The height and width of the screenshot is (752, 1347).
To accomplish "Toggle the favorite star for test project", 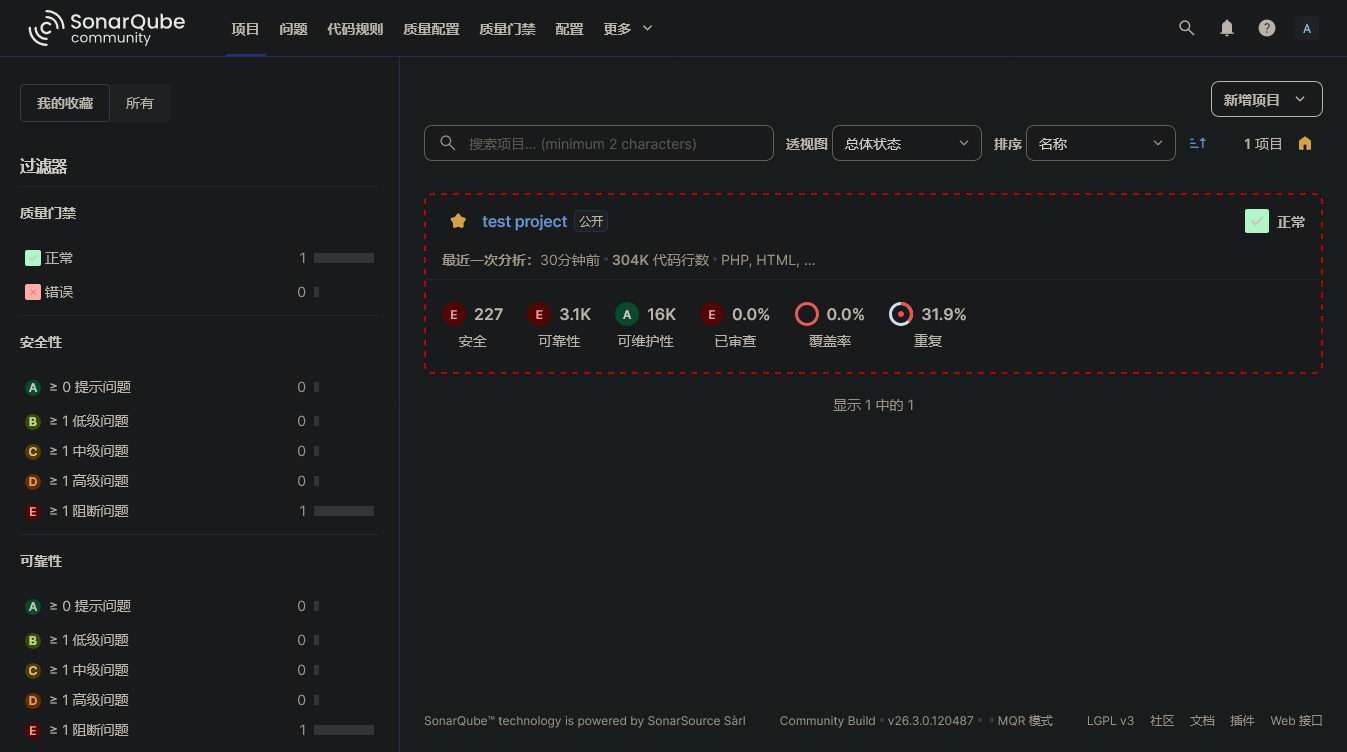I will (458, 221).
